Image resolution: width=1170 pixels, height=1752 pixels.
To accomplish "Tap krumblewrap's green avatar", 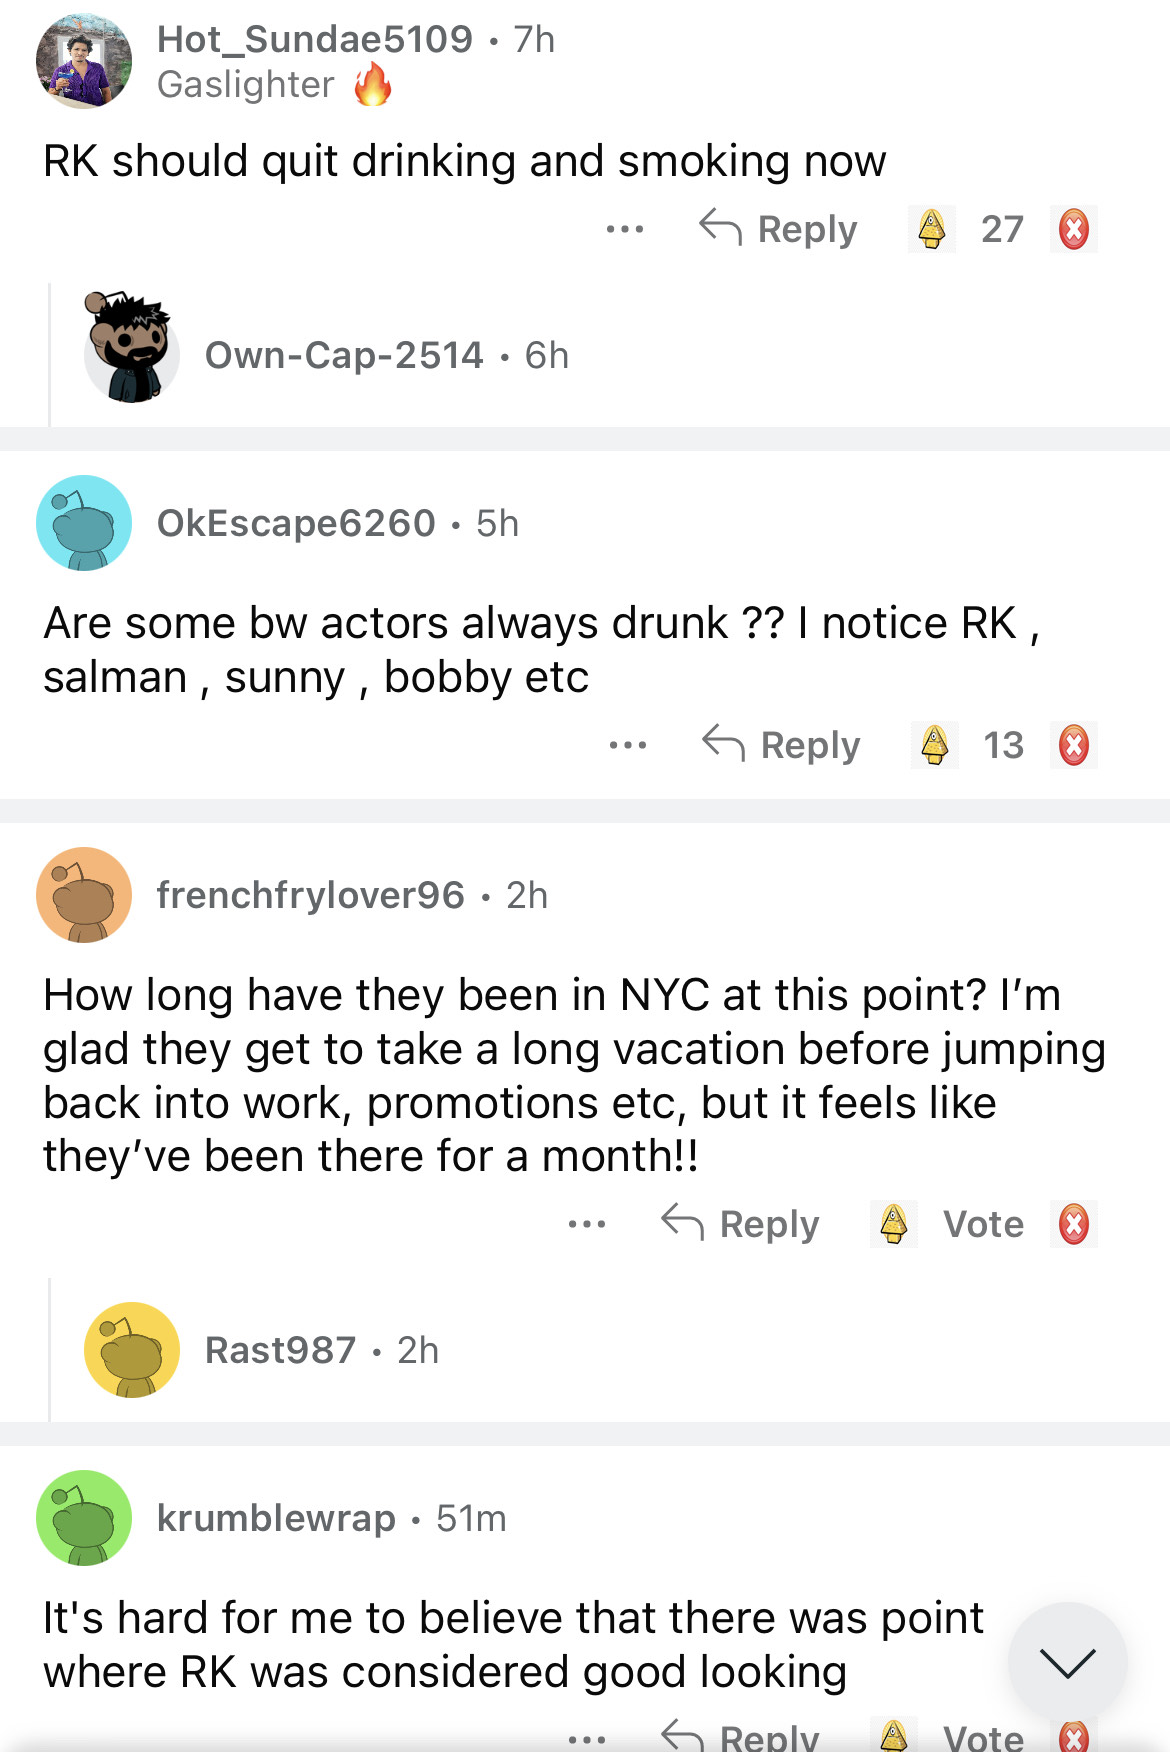I will click(x=84, y=1517).
